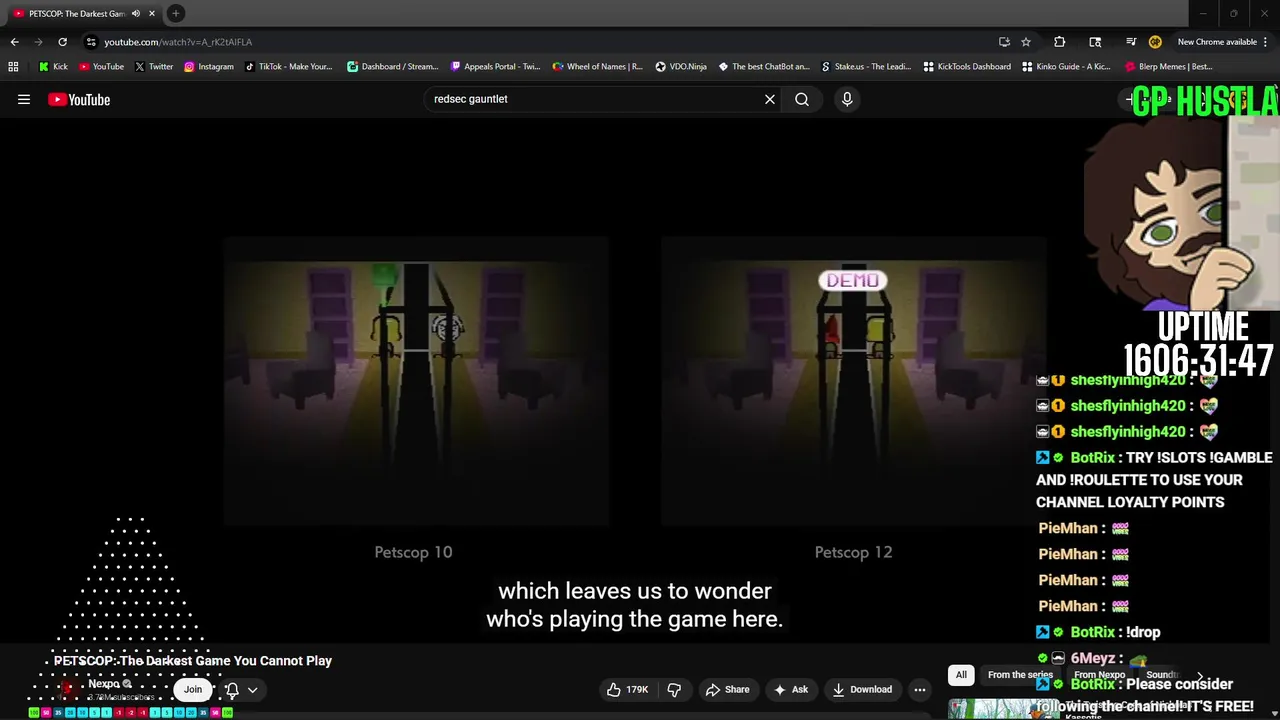Start voice search with the microphone
The height and width of the screenshot is (720, 1280).
coord(847,99)
